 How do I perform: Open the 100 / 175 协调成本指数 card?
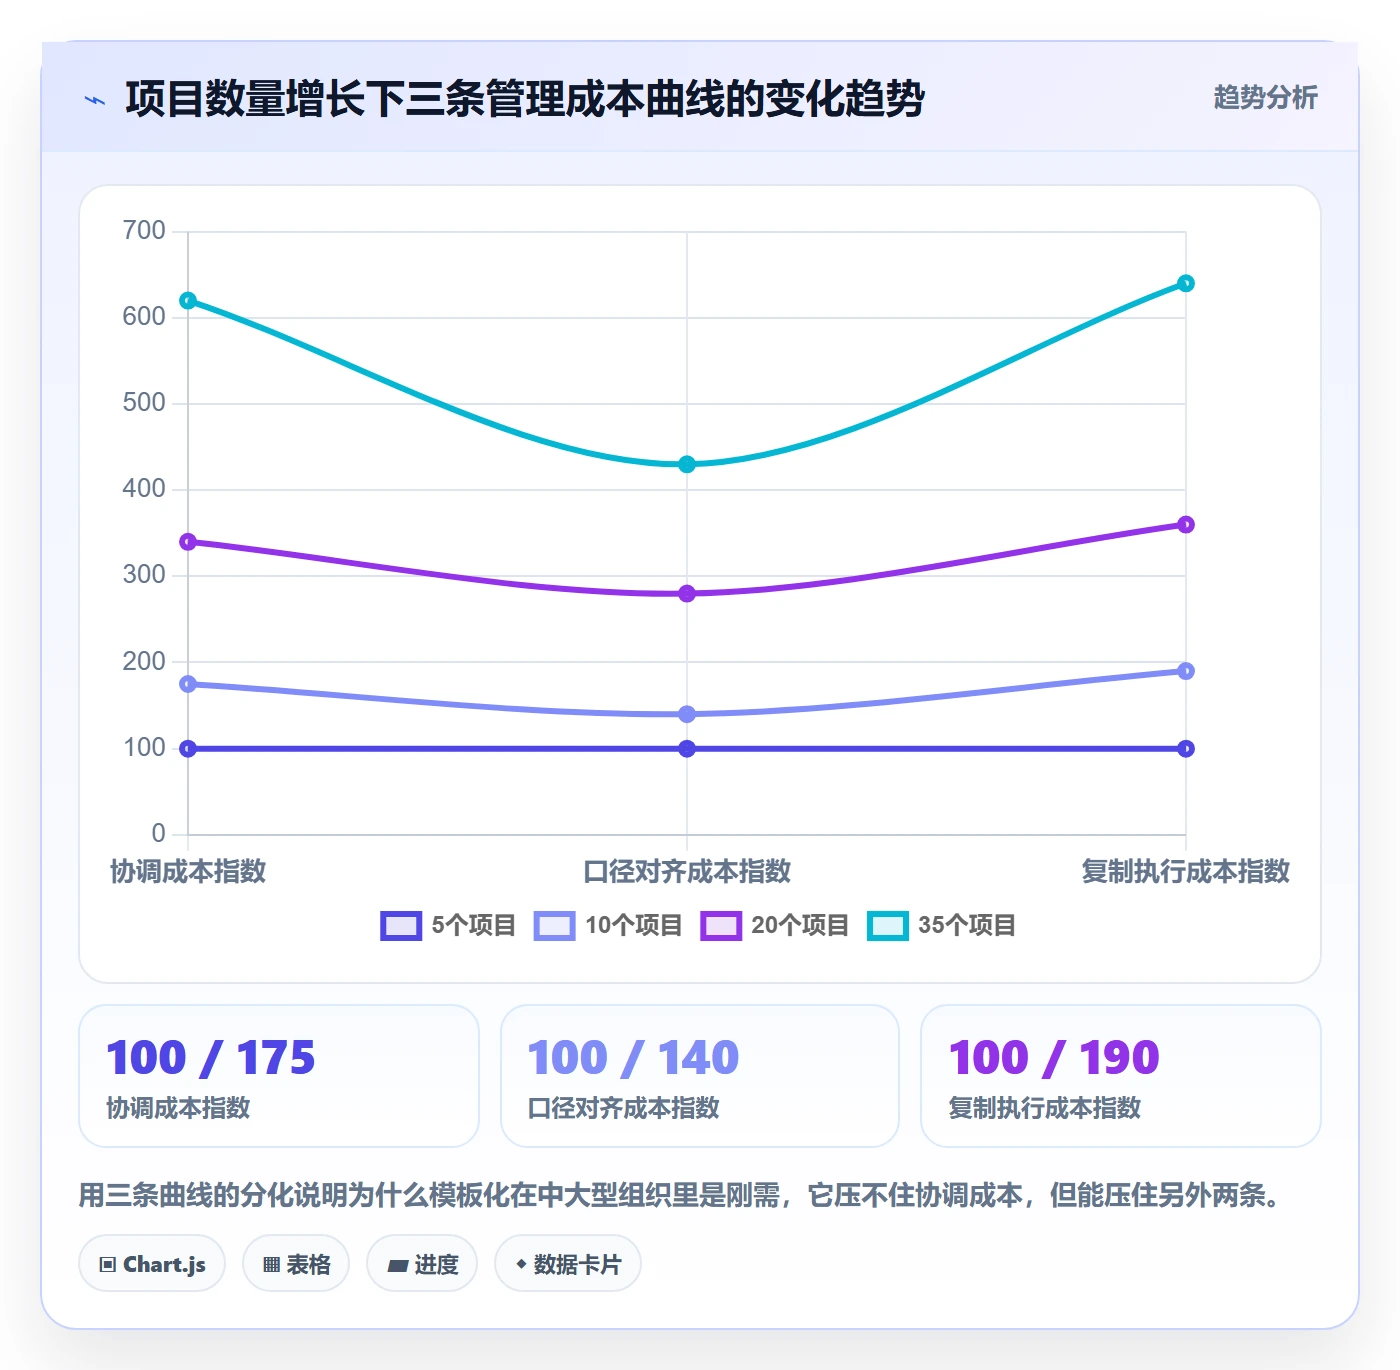click(x=279, y=1076)
